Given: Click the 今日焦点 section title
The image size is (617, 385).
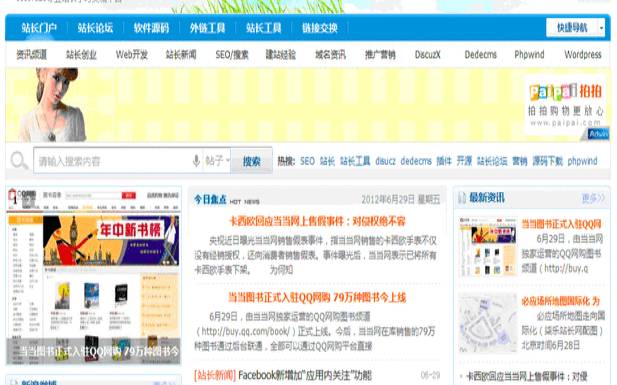Looking at the screenshot, I should click(x=210, y=199).
